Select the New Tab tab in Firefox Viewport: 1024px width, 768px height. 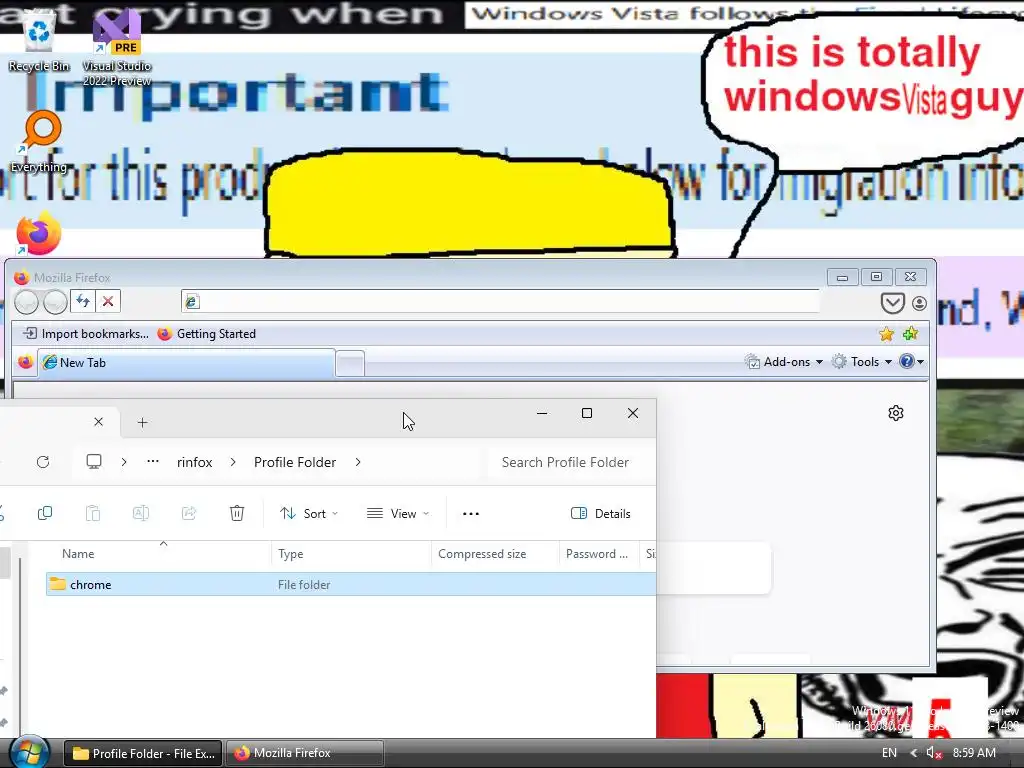(186, 362)
